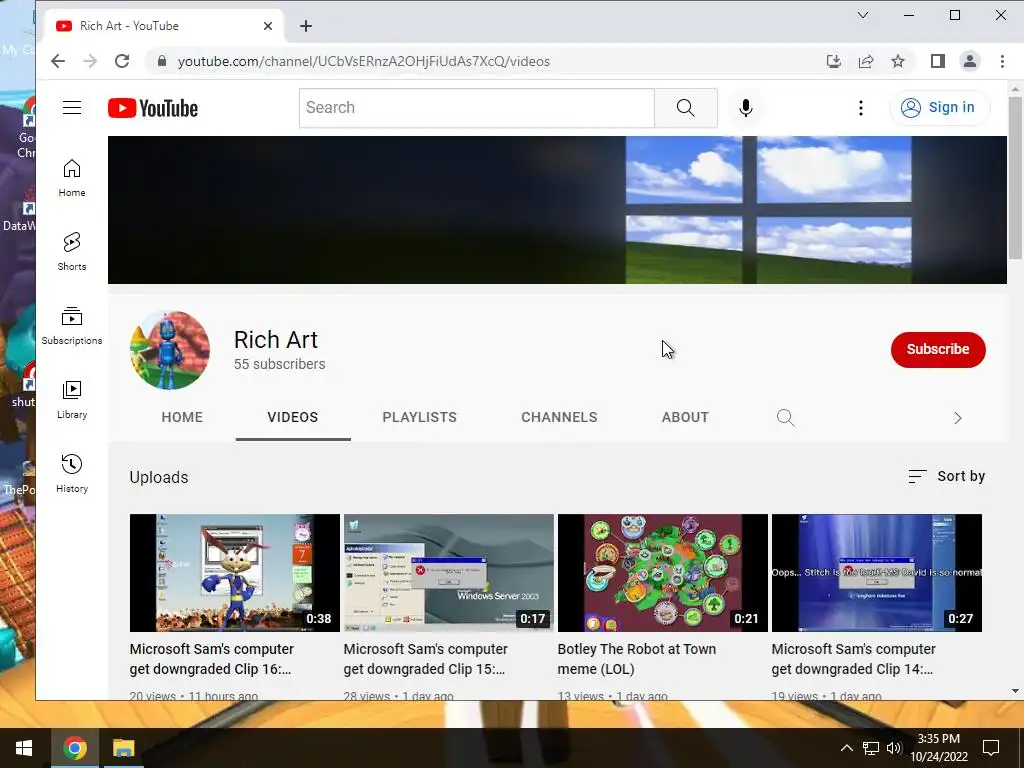Click the taskbar clock showing 3:35 PM
The width and height of the screenshot is (1024, 768).
938,748
